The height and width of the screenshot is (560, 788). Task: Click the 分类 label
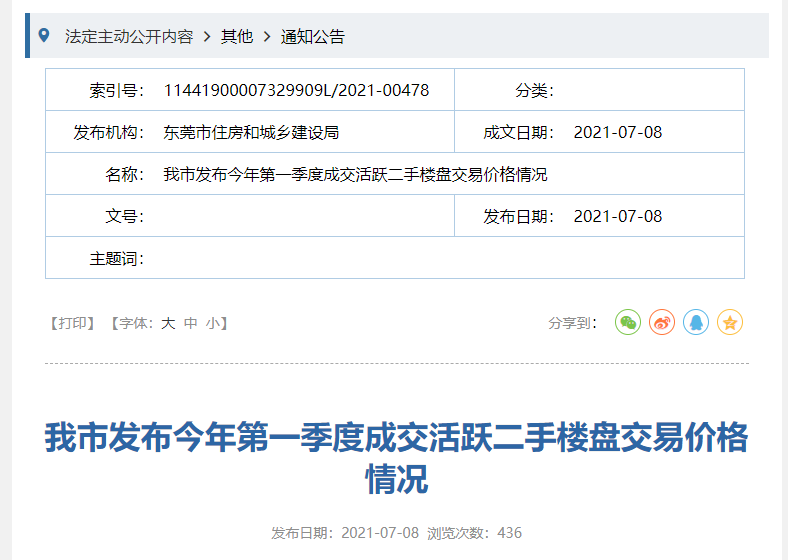[x=534, y=90]
